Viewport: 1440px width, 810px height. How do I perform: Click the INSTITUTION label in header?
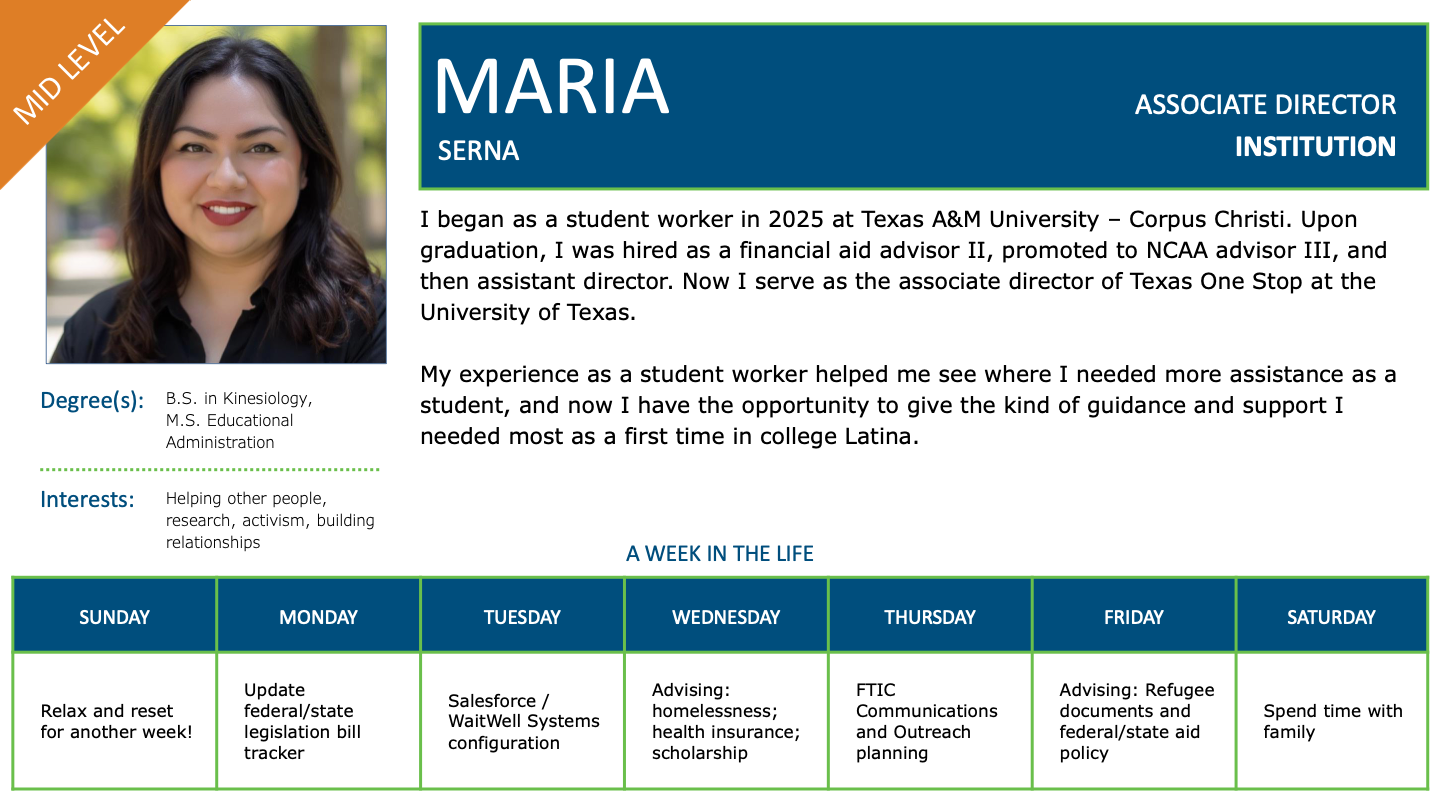tap(1315, 147)
